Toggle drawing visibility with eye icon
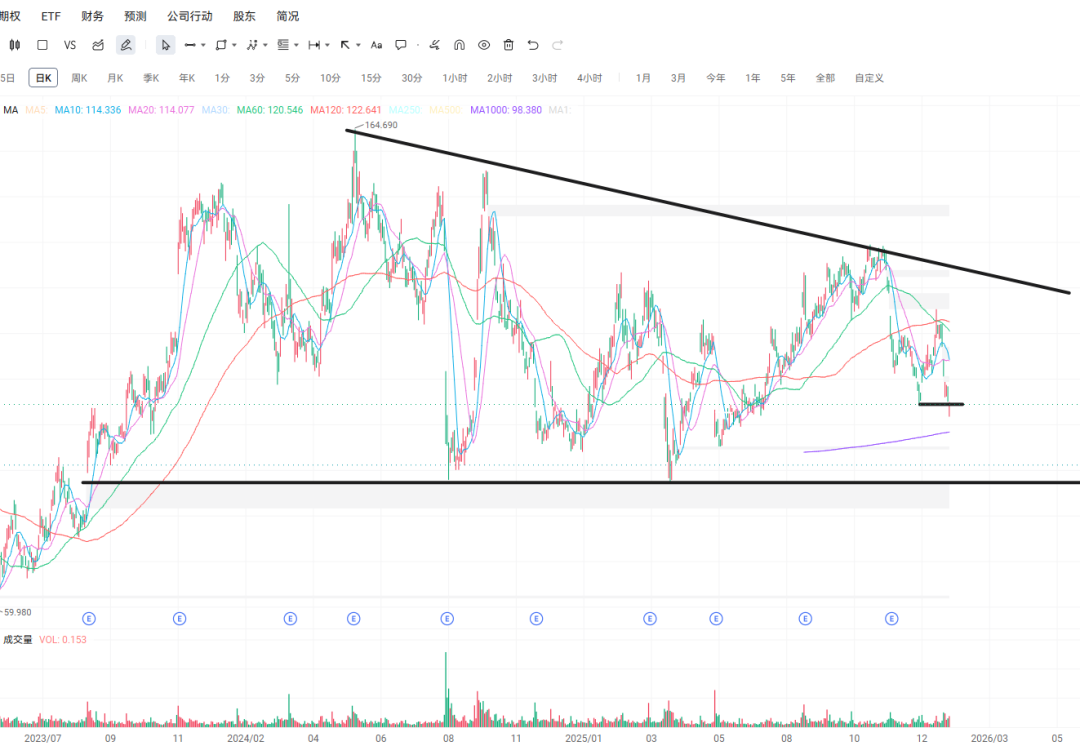This screenshot has width=1080, height=746. [x=484, y=45]
